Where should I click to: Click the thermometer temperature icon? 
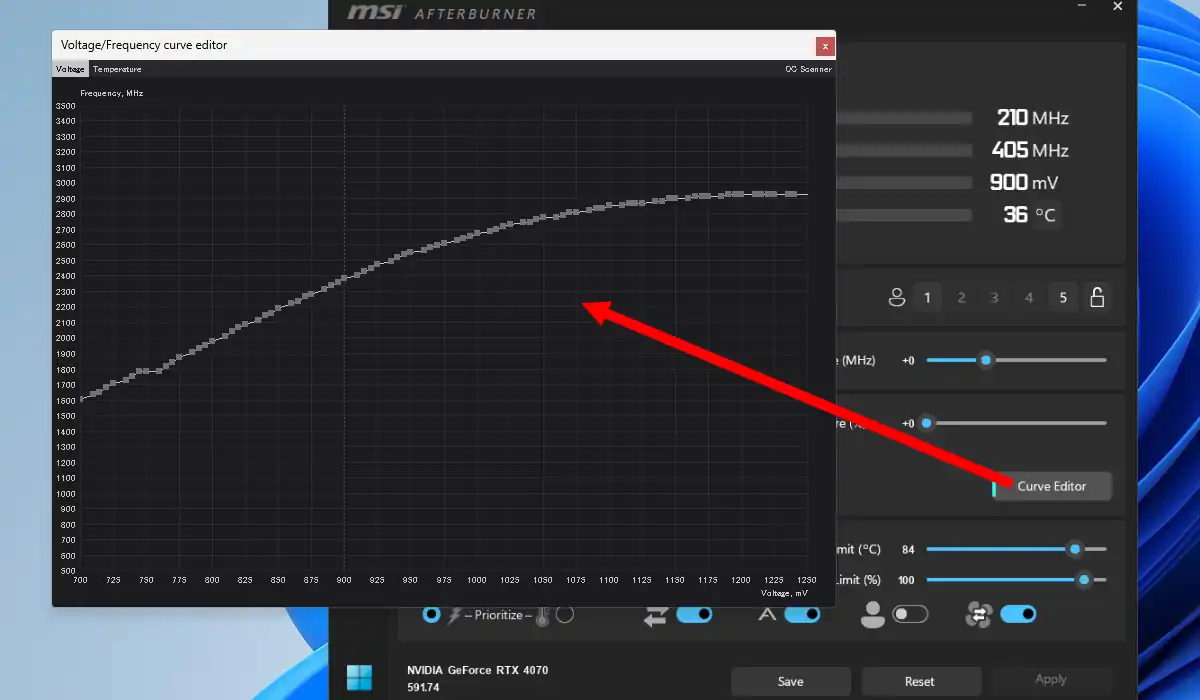[542, 615]
